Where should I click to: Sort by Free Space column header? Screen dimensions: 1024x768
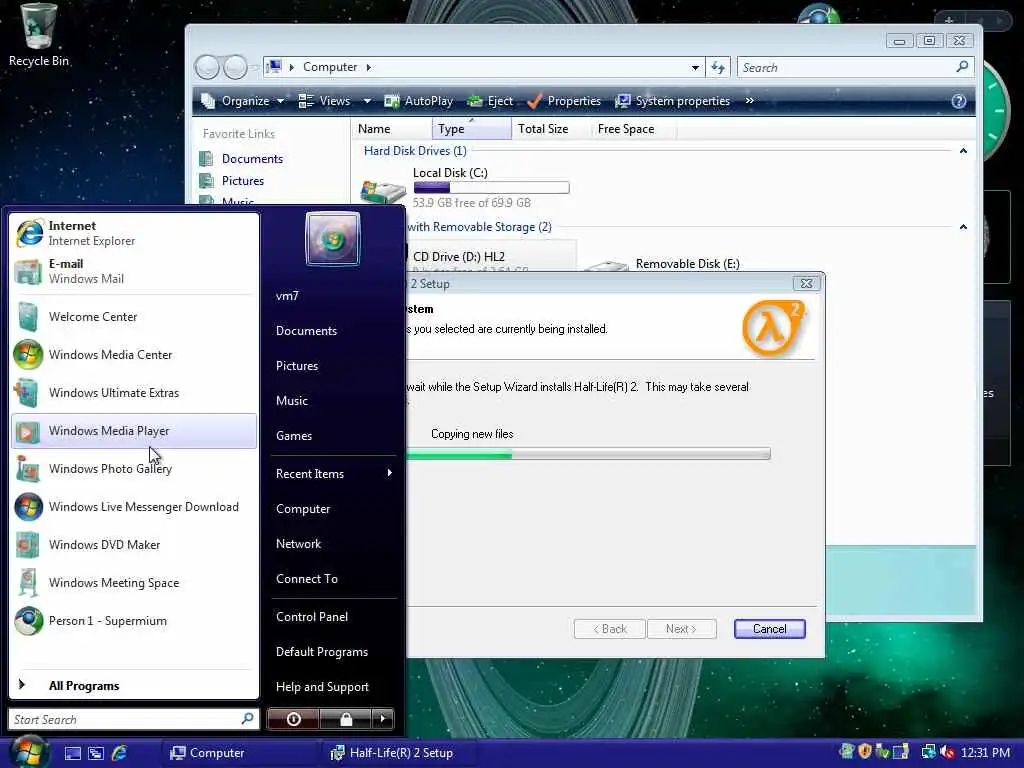click(x=633, y=129)
